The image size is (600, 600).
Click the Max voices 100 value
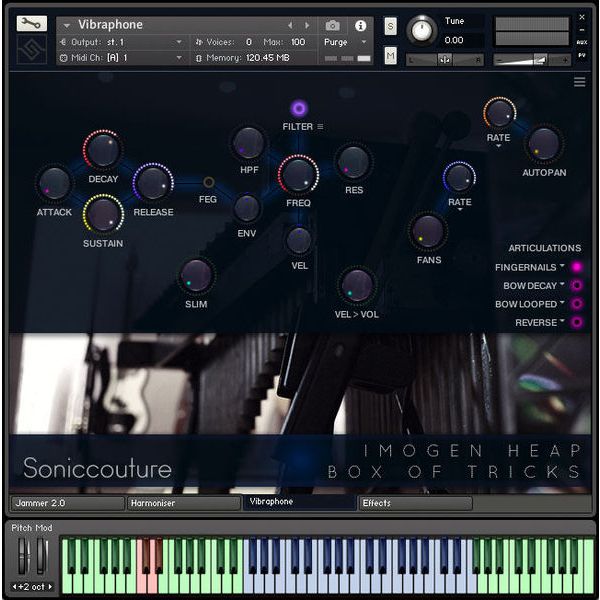[x=298, y=42]
